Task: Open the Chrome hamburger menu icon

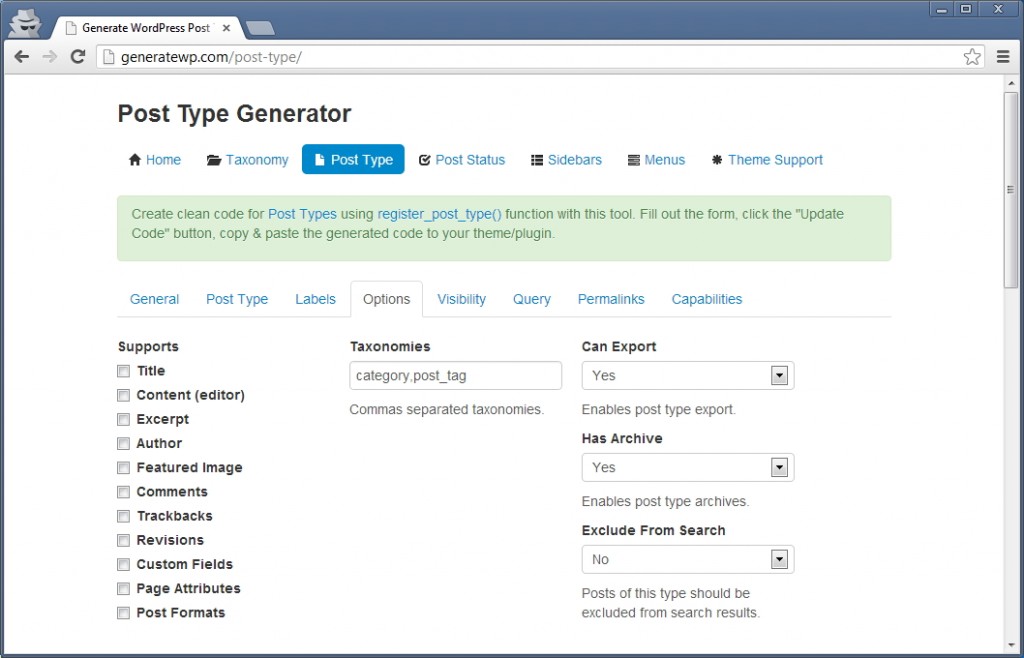Action: [1003, 57]
